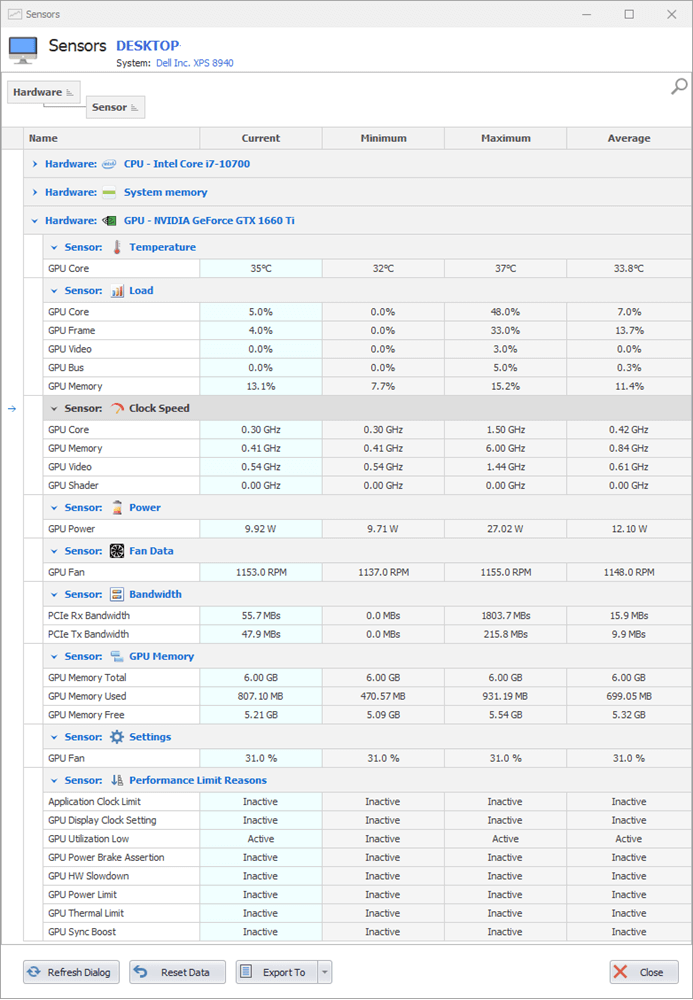Click the desktop monitor icon in header
Screen dimensions: 693x1000
pyautogui.click(x=23, y=50)
